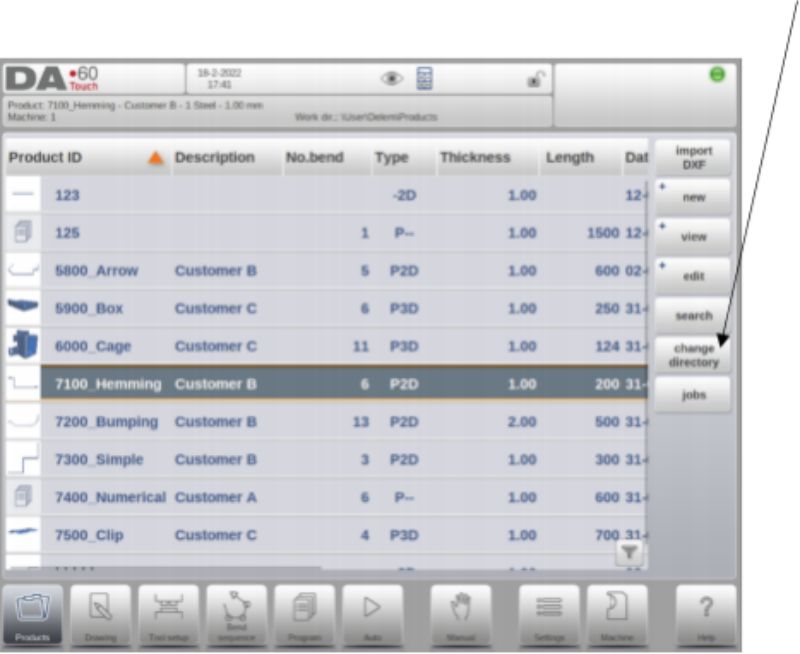Select the 125 product thumbnail icon
Viewport: 800px width, 654px height.
[23, 232]
